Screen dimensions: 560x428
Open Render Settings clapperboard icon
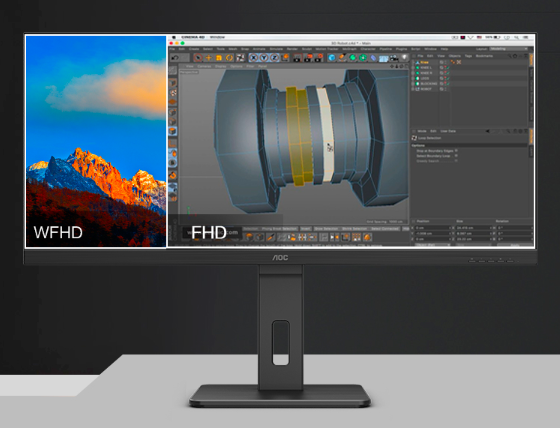(x=319, y=58)
